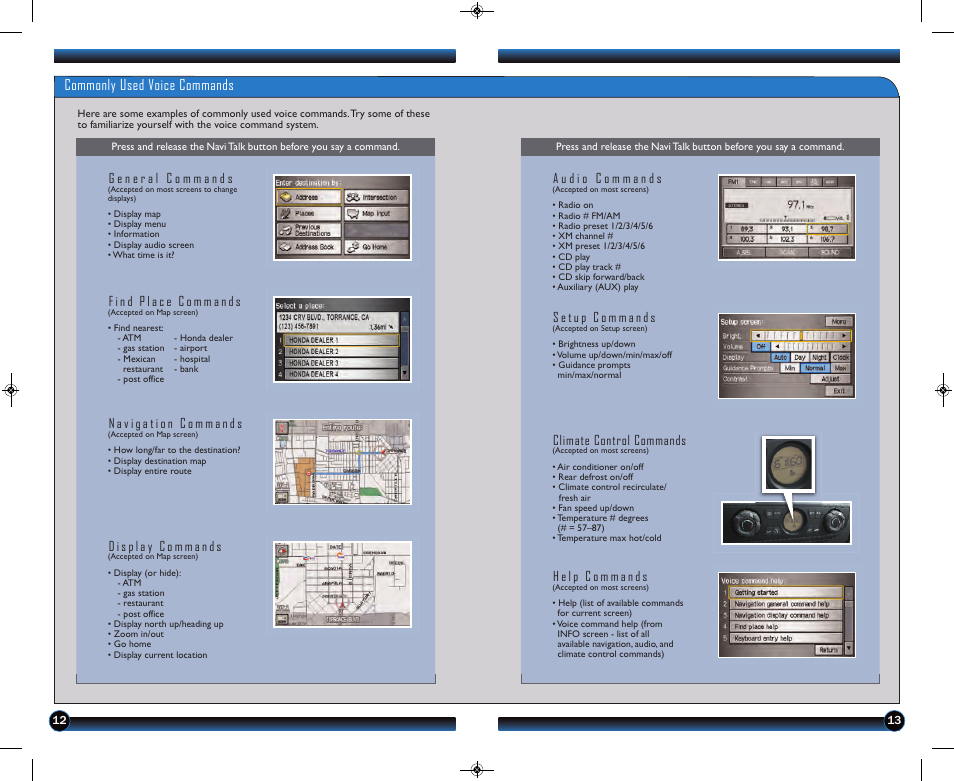Click the Navigation Commands heading
This screenshot has height=781, width=954.
(x=175, y=423)
